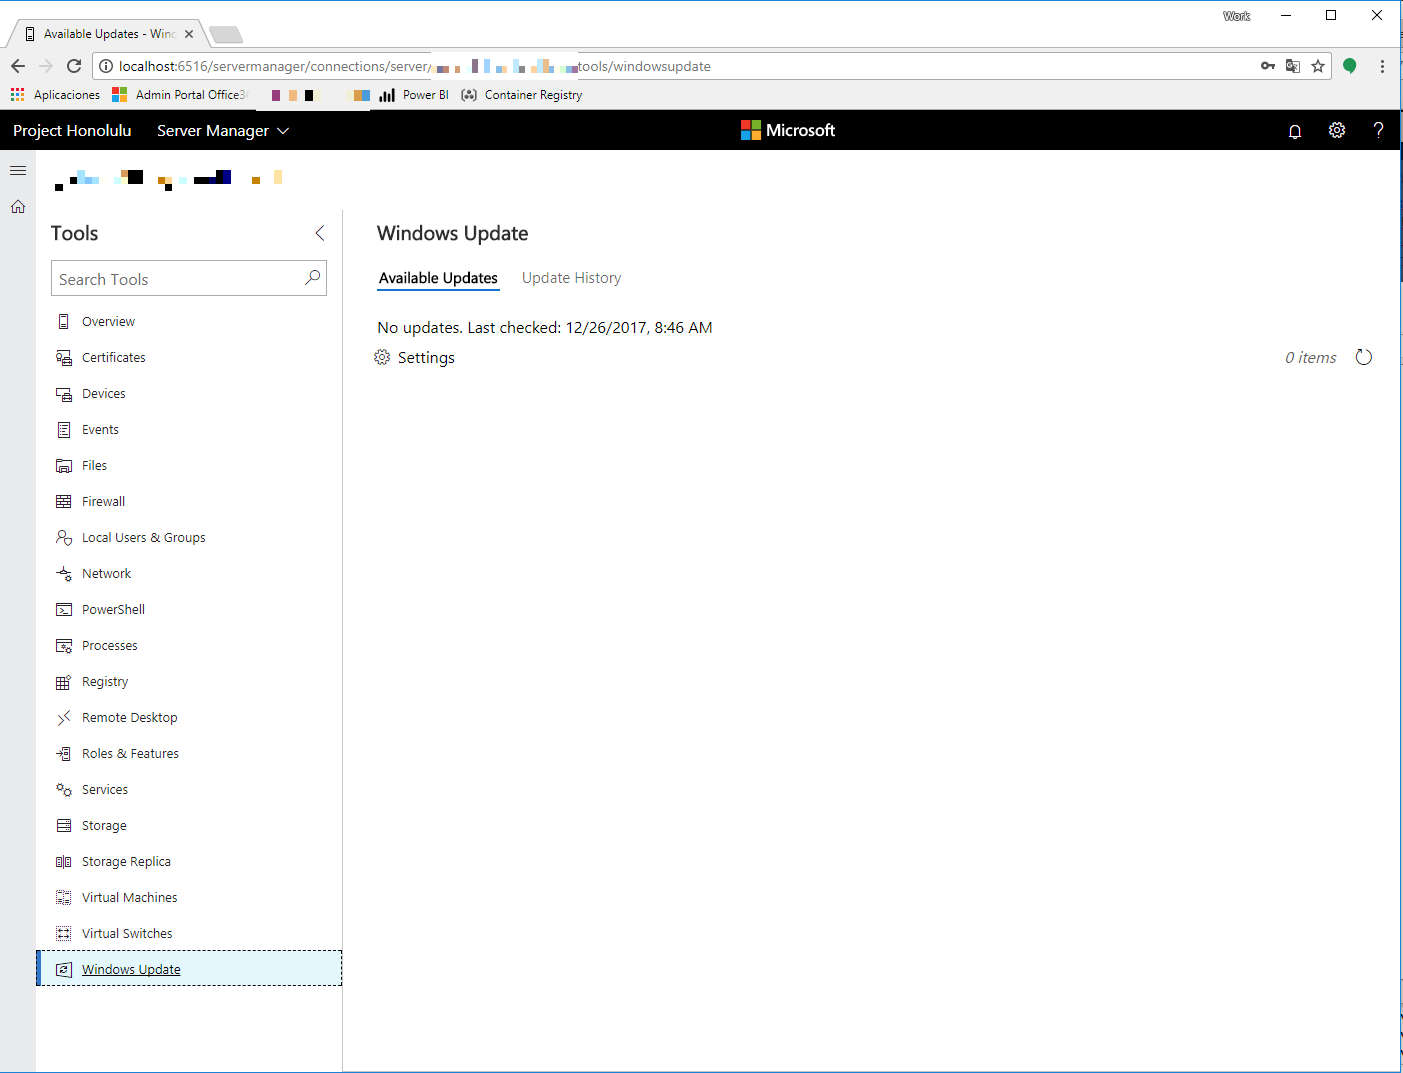Go to the home connections icon
The width and height of the screenshot is (1403, 1073).
[x=18, y=206]
